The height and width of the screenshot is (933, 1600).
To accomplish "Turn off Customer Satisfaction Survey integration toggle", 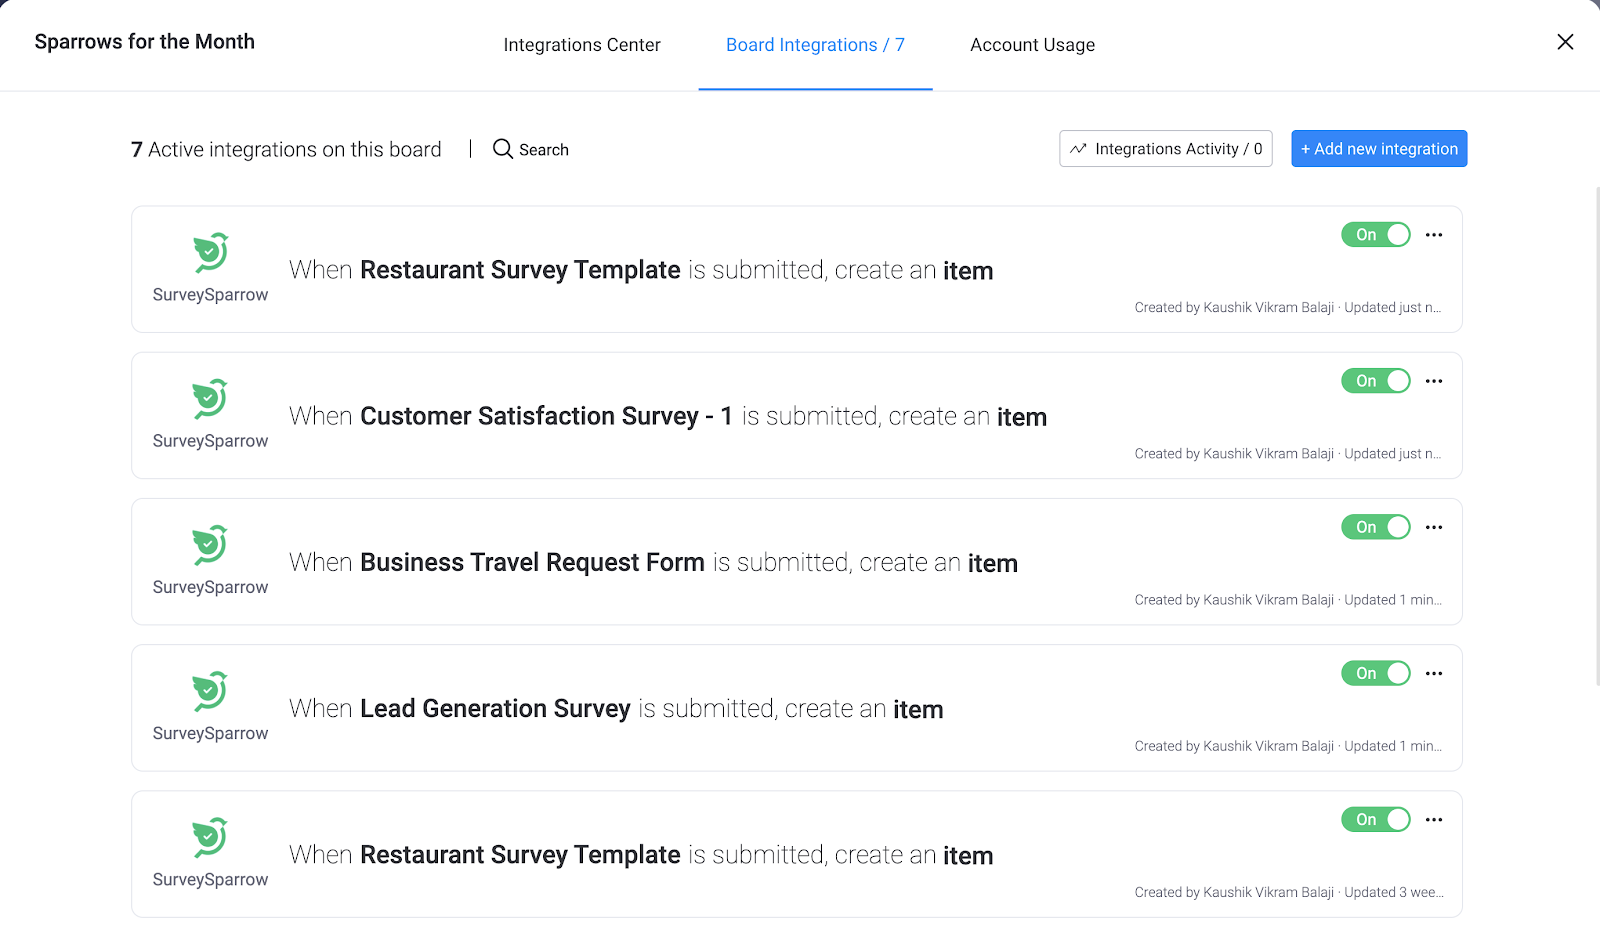I will click(x=1376, y=381).
